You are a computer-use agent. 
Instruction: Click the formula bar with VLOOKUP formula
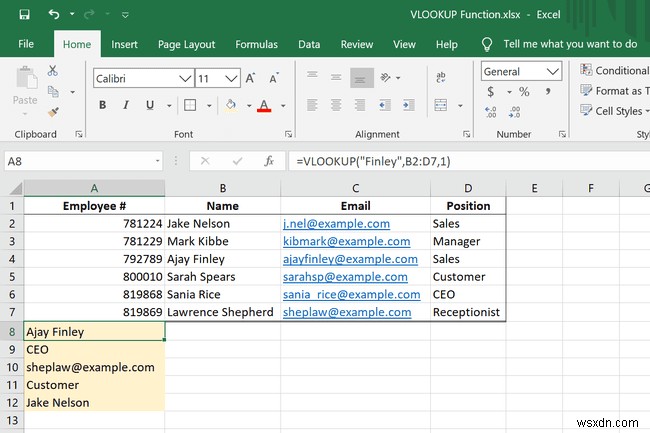pos(469,161)
